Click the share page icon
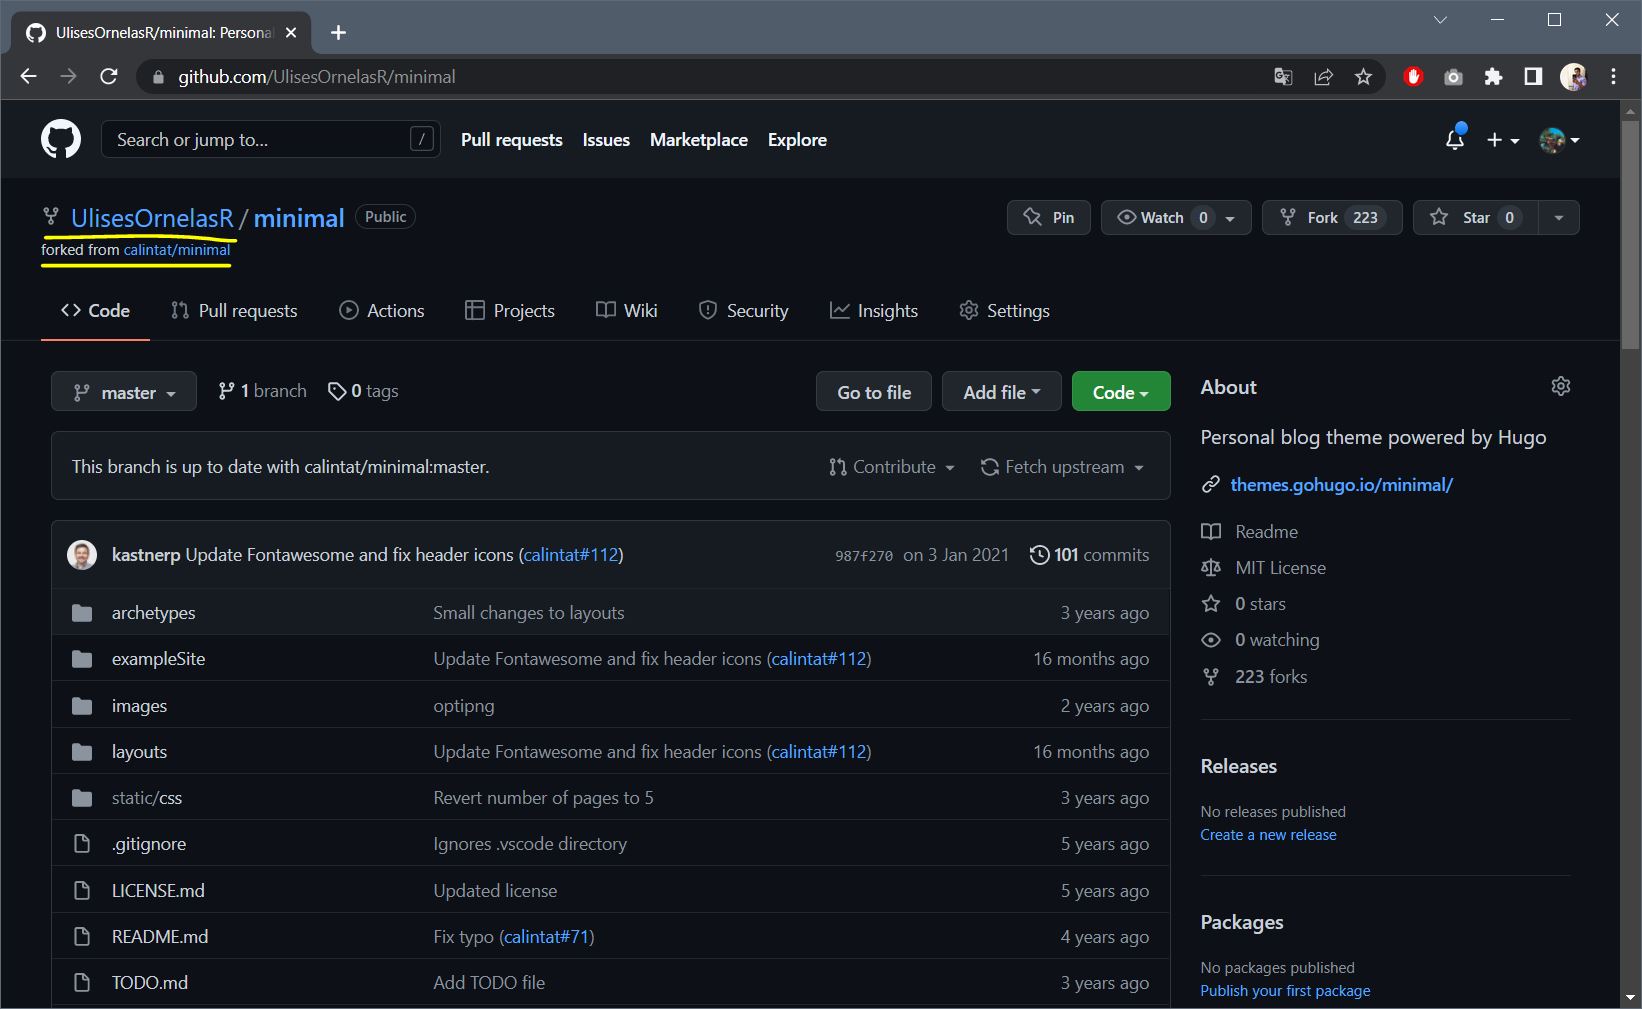The height and width of the screenshot is (1009, 1642). click(x=1323, y=77)
